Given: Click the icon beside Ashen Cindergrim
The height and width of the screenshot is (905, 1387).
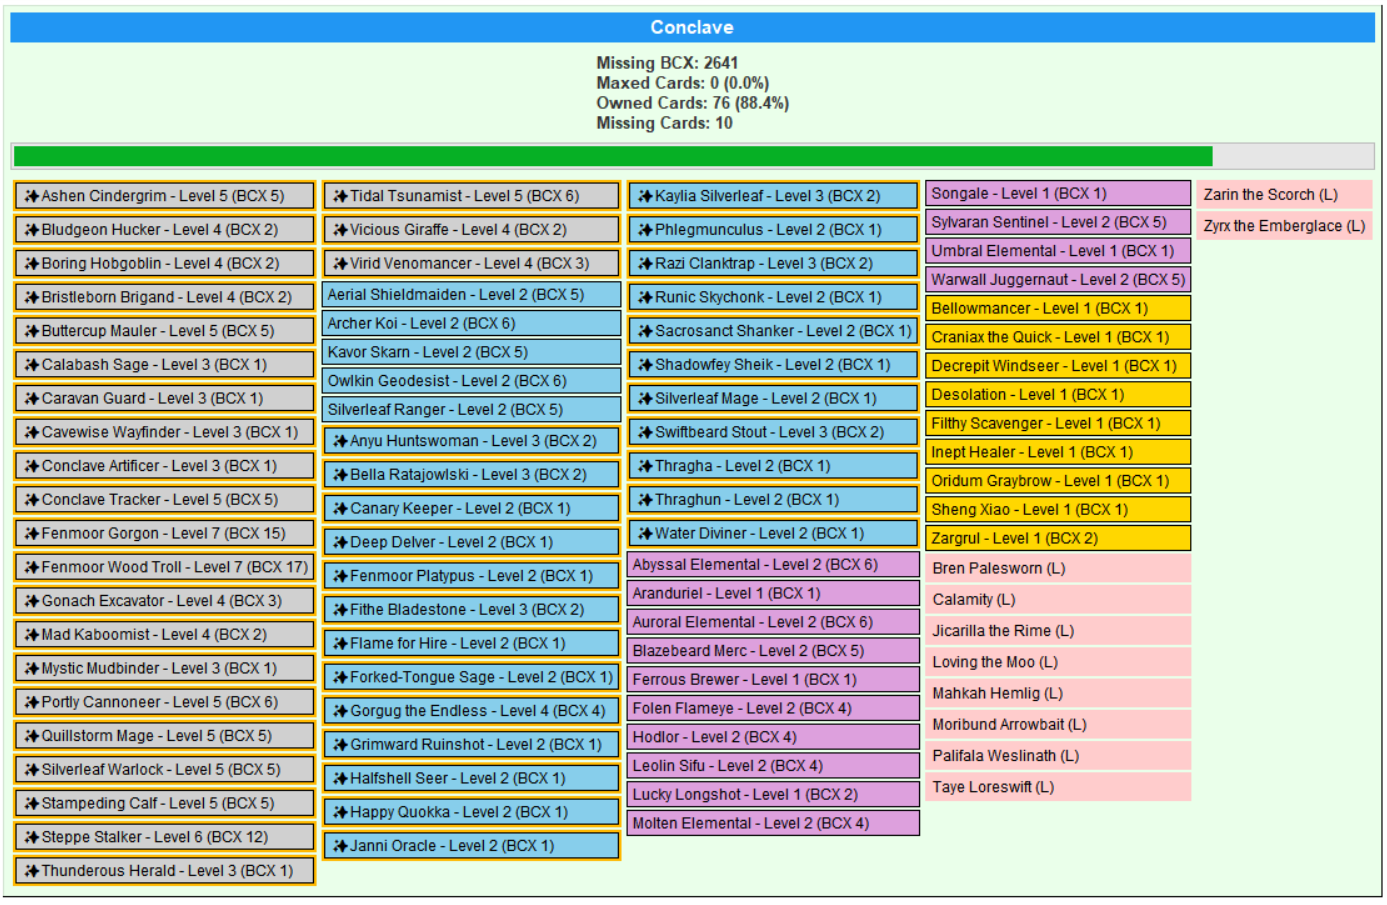Looking at the screenshot, I should click(x=32, y=196).
